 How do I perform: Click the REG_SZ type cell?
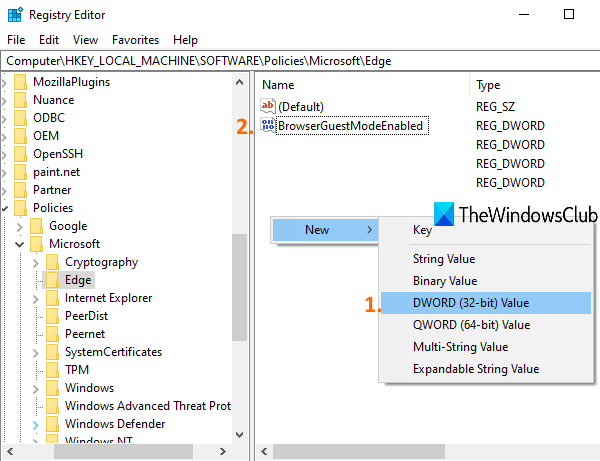(495, 107)
